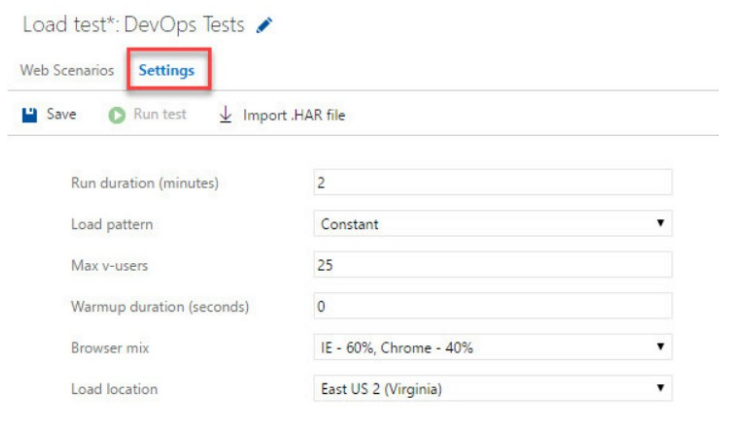742x427 pixels.
Task: Click the Browser mix dropdown arrow
Action: (661, 347)
